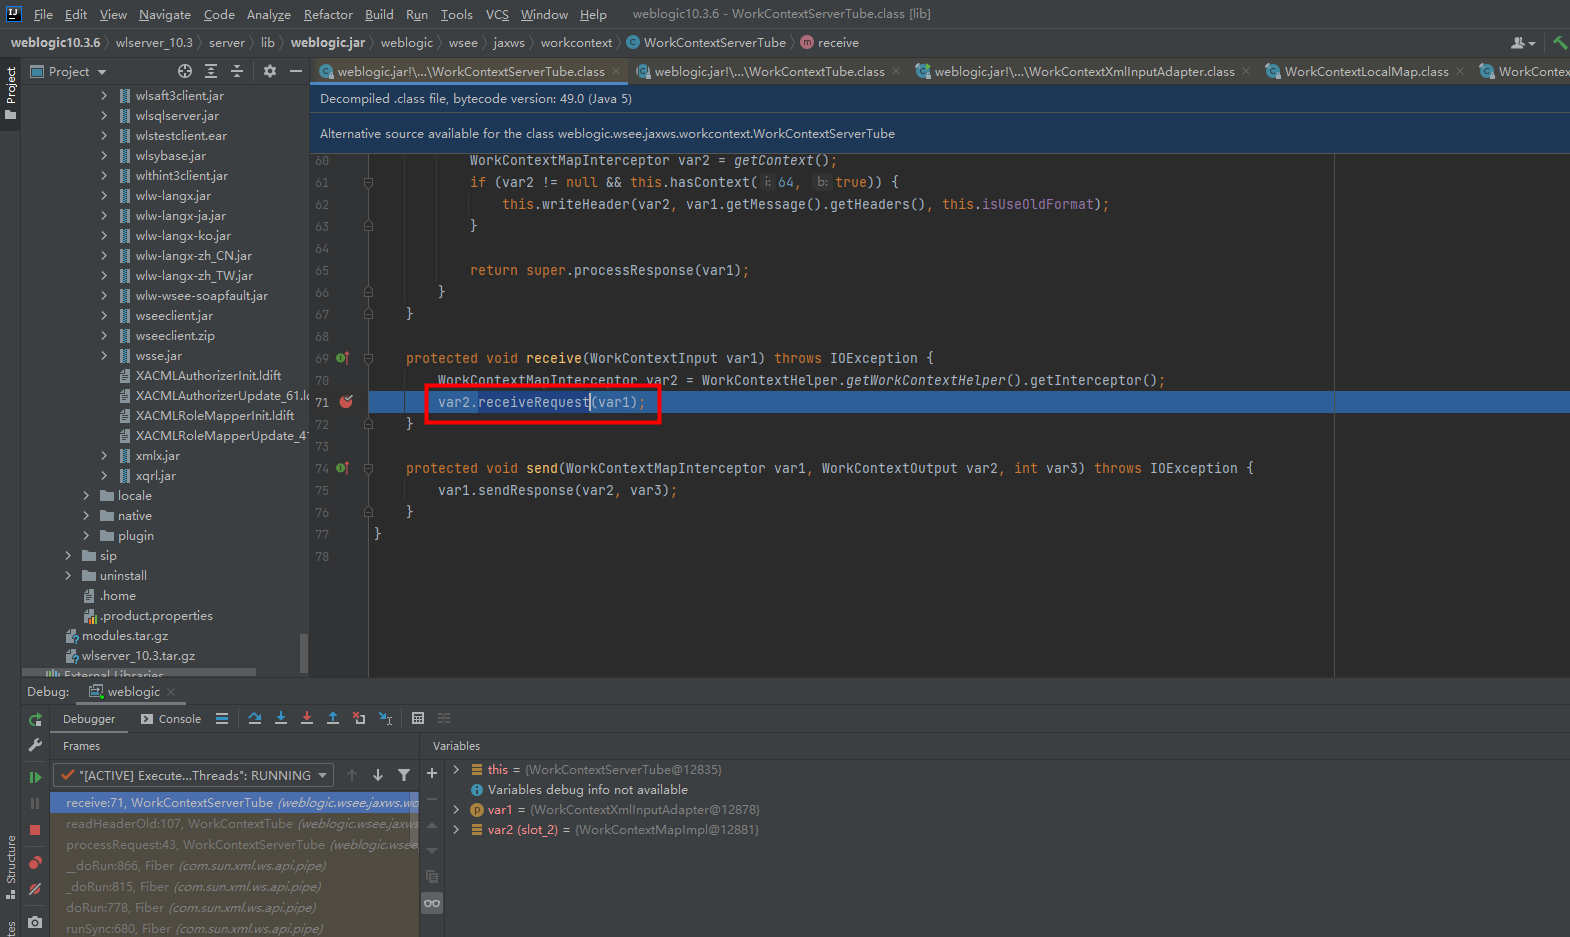The height and width of the screenshot is (937, 1570).
Task: Click the Show Execution Point icon
Action: 222,718
